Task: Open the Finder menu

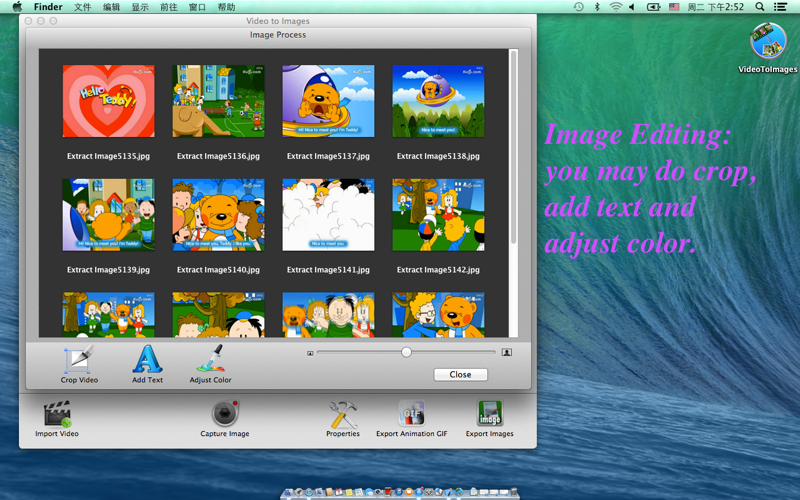Action: pos(48,7)
